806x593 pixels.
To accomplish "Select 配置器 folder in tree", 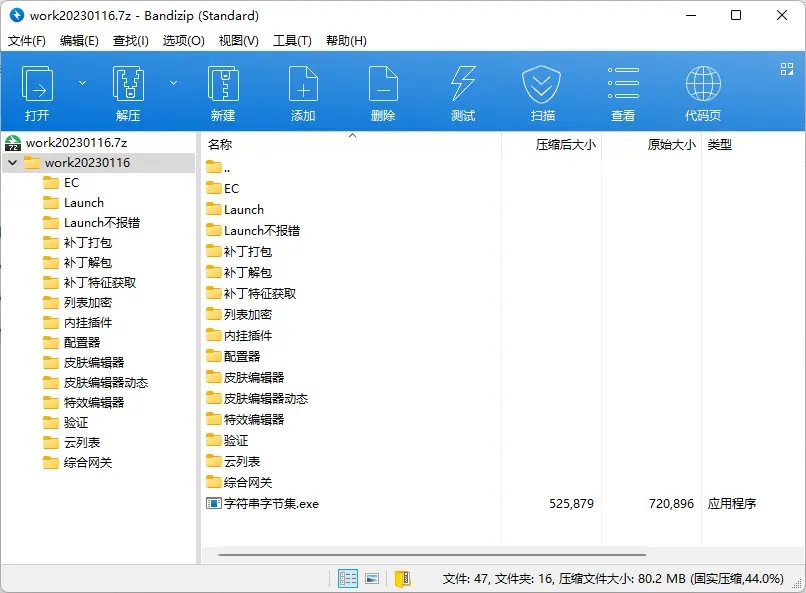I will (x=71, y=343).
